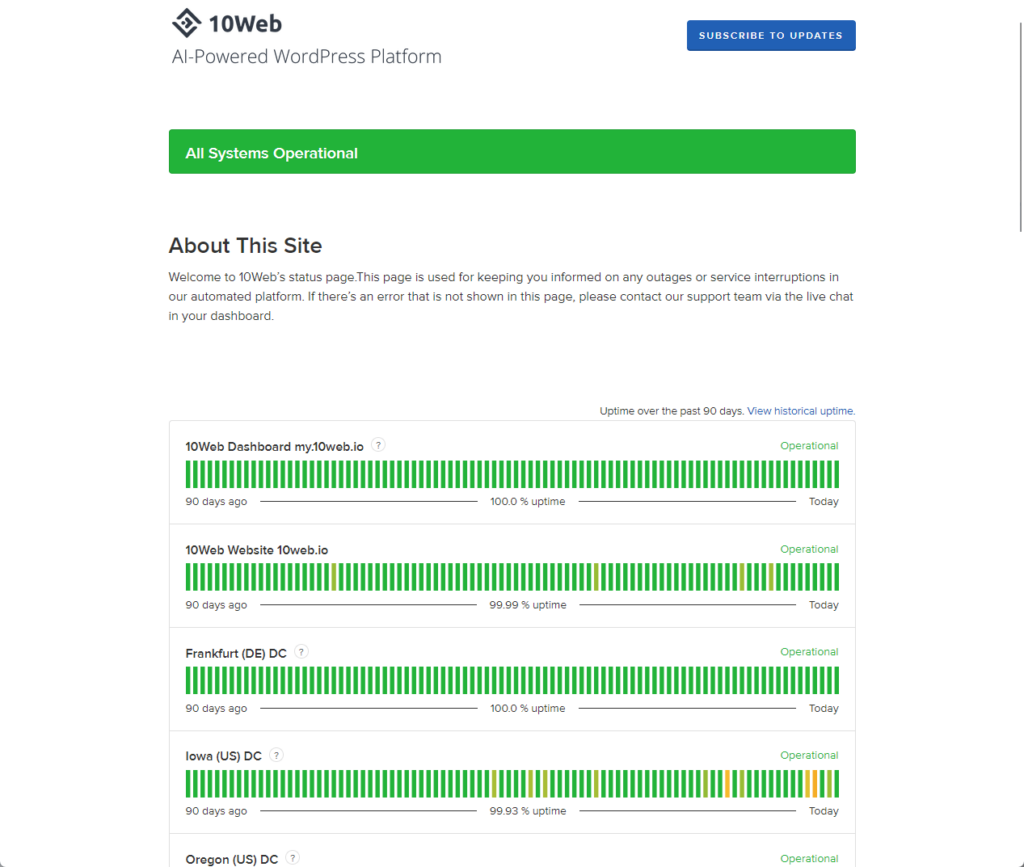Click the last uptime bar of Iowa (US) DC

[837, 783]
